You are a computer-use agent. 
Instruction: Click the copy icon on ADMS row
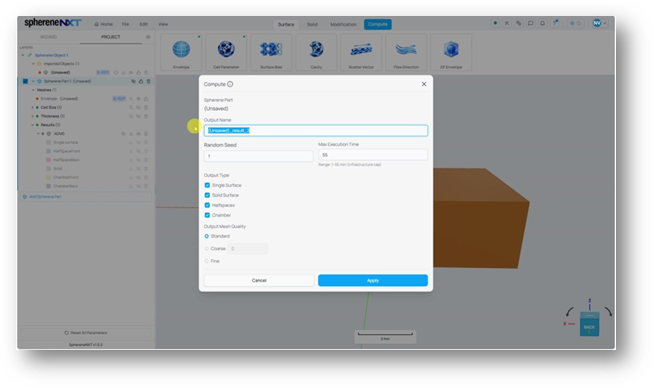click(123, 134)
